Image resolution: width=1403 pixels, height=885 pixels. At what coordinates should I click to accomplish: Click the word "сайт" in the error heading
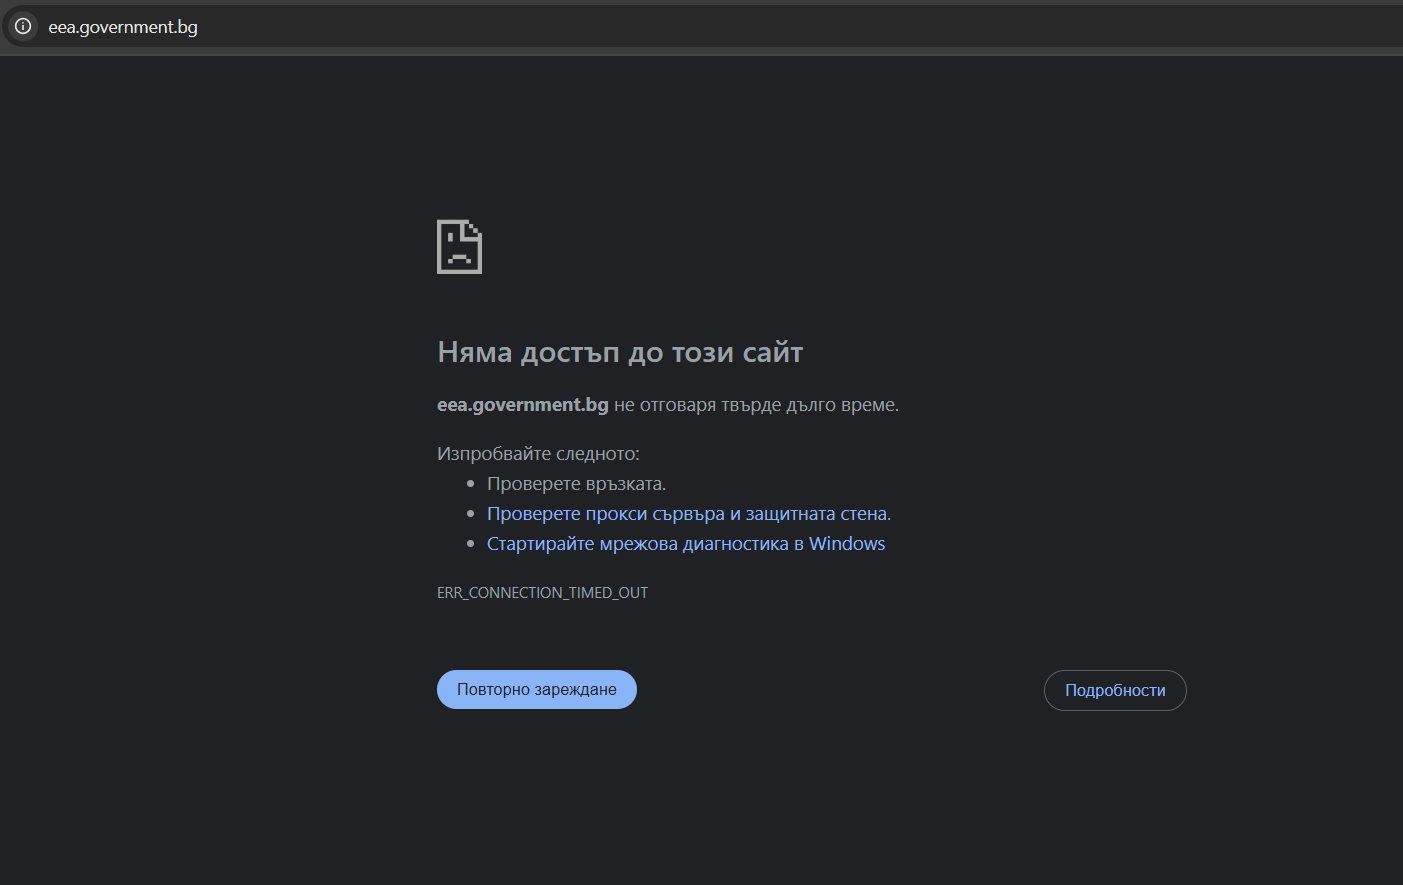pos(772,352)
